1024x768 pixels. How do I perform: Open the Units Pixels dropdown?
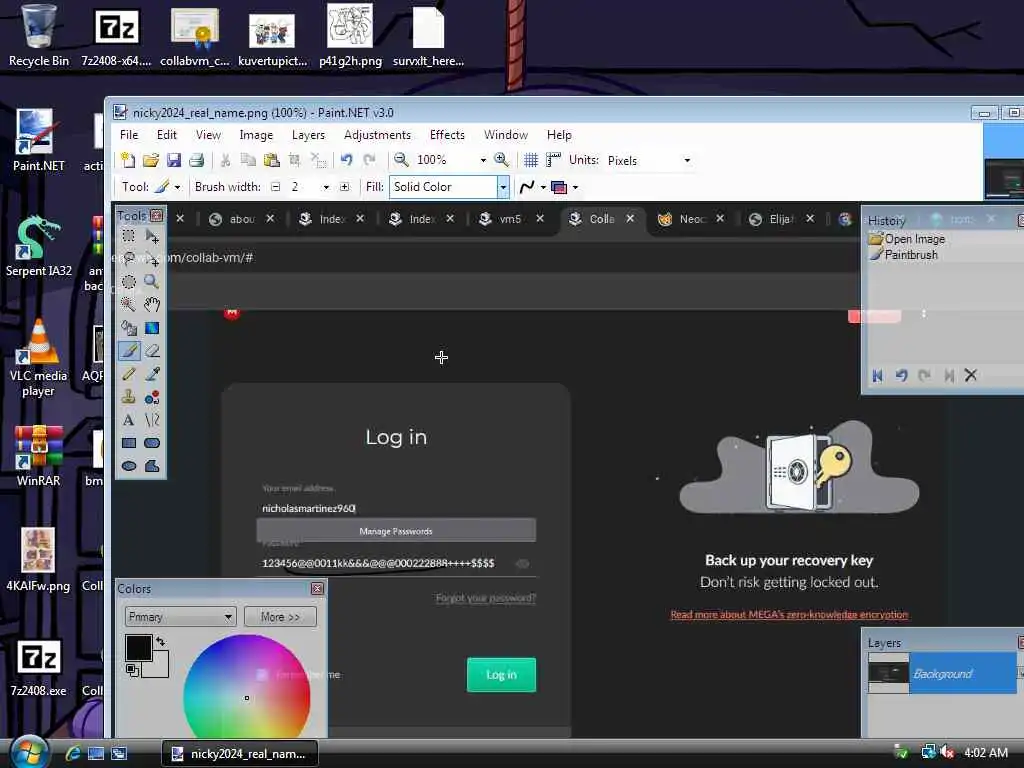687,160
